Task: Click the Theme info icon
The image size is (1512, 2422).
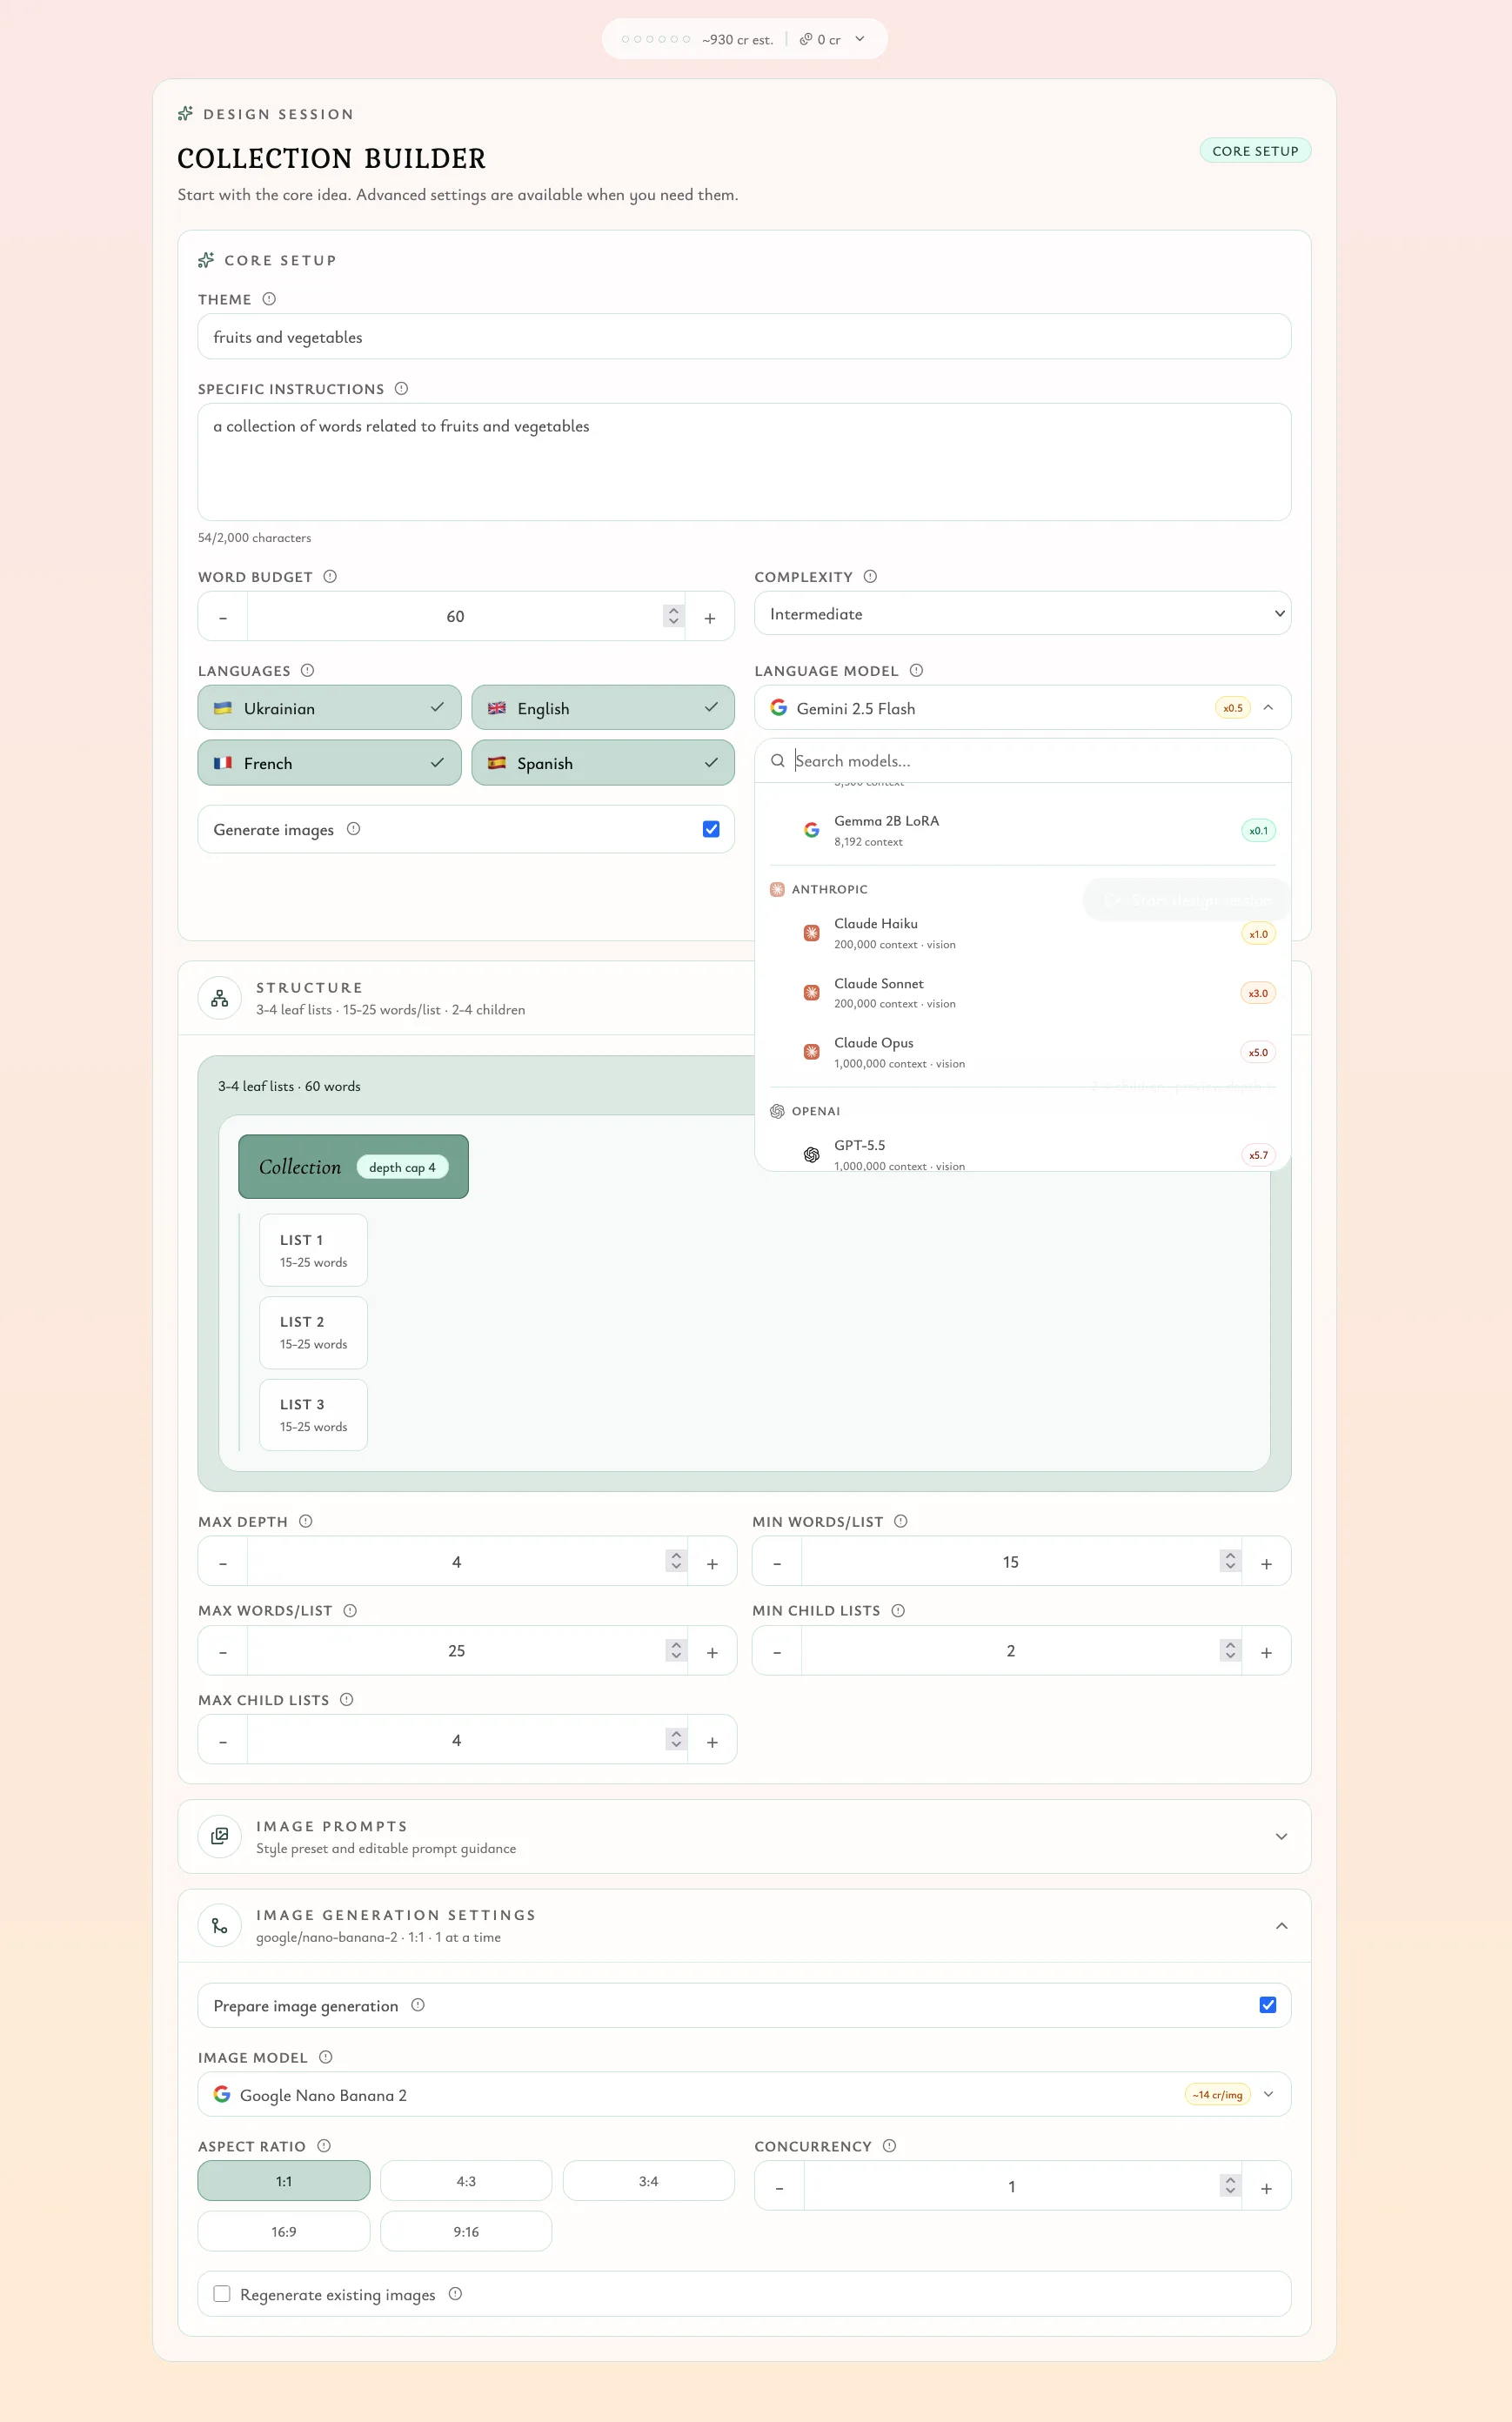Action: coord(269,299)
